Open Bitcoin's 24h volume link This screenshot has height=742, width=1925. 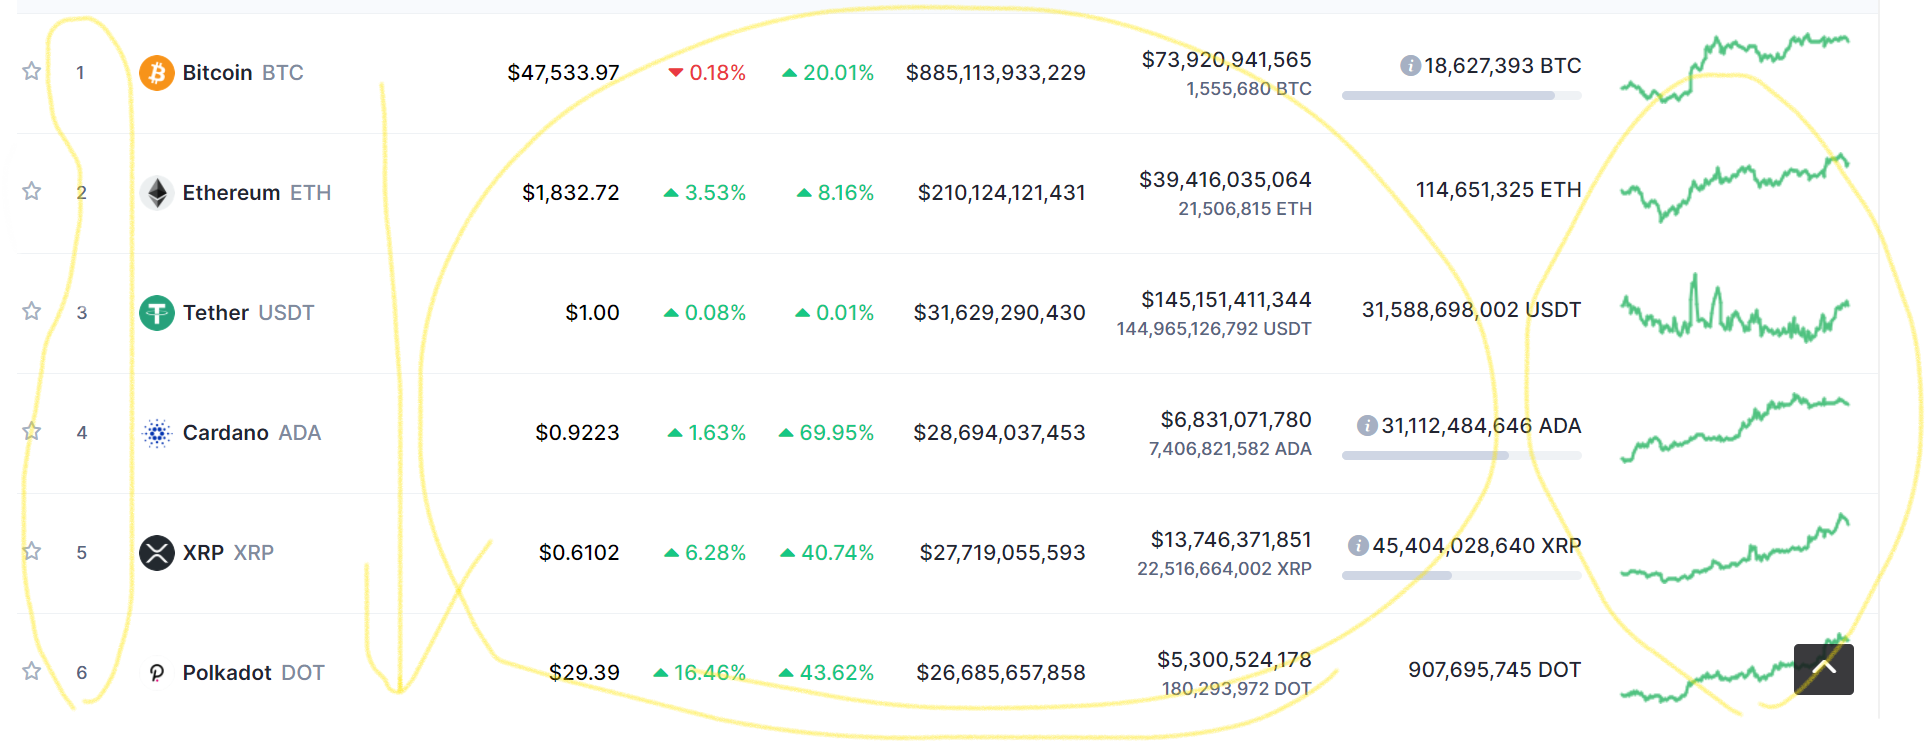pyautogui.click(x=1226, y=60)
